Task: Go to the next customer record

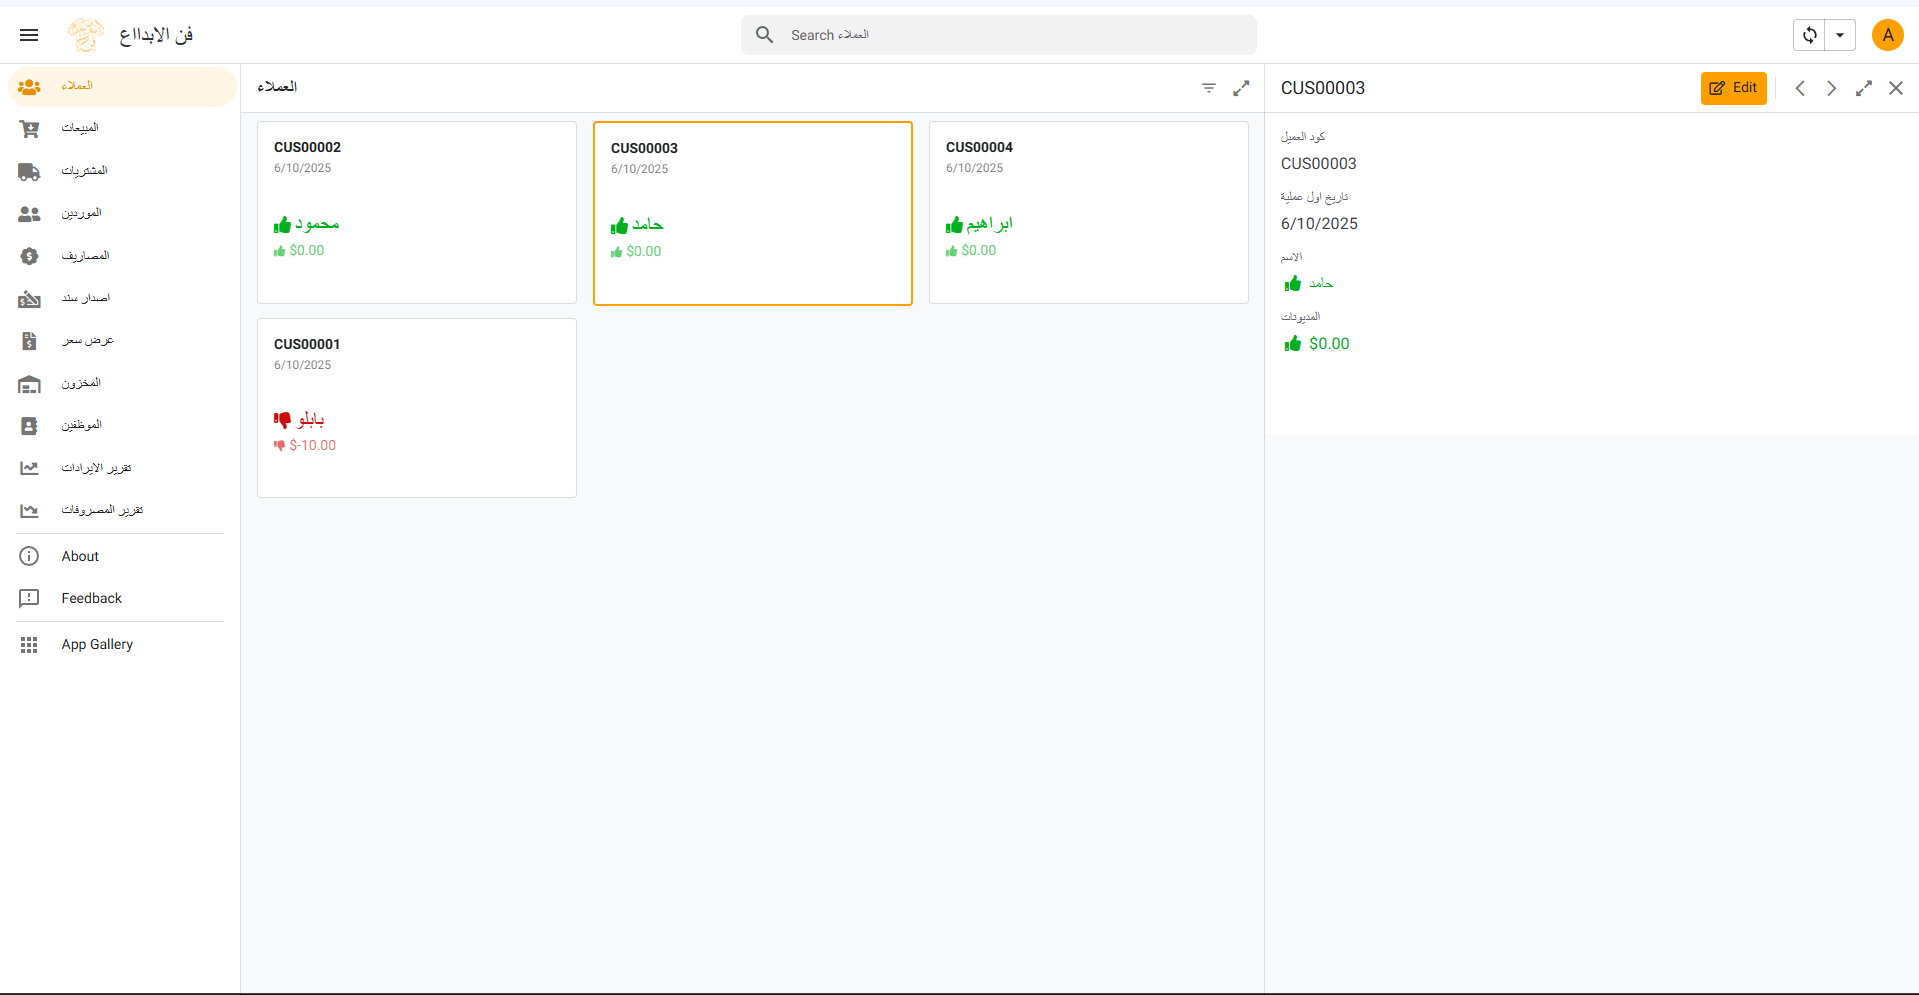Action: click(1831, 88)
